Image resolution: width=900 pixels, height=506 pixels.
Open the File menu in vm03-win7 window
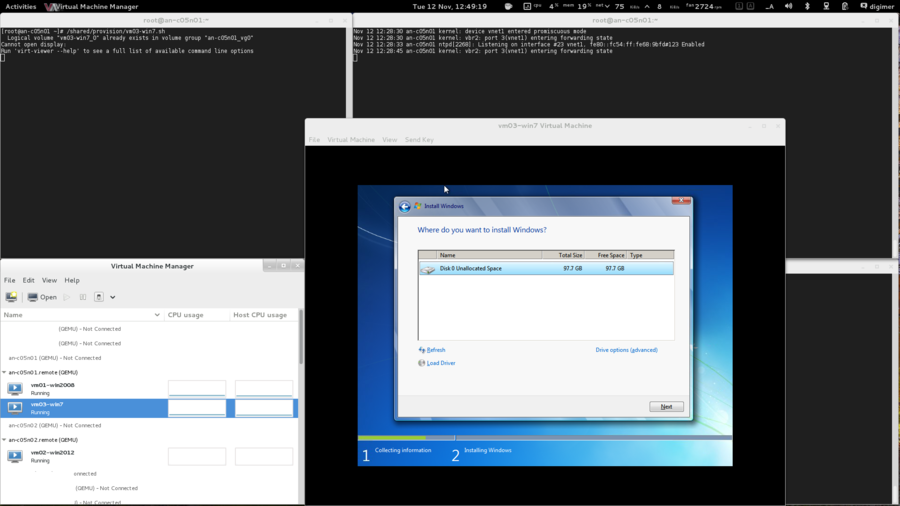pos(314,140)
